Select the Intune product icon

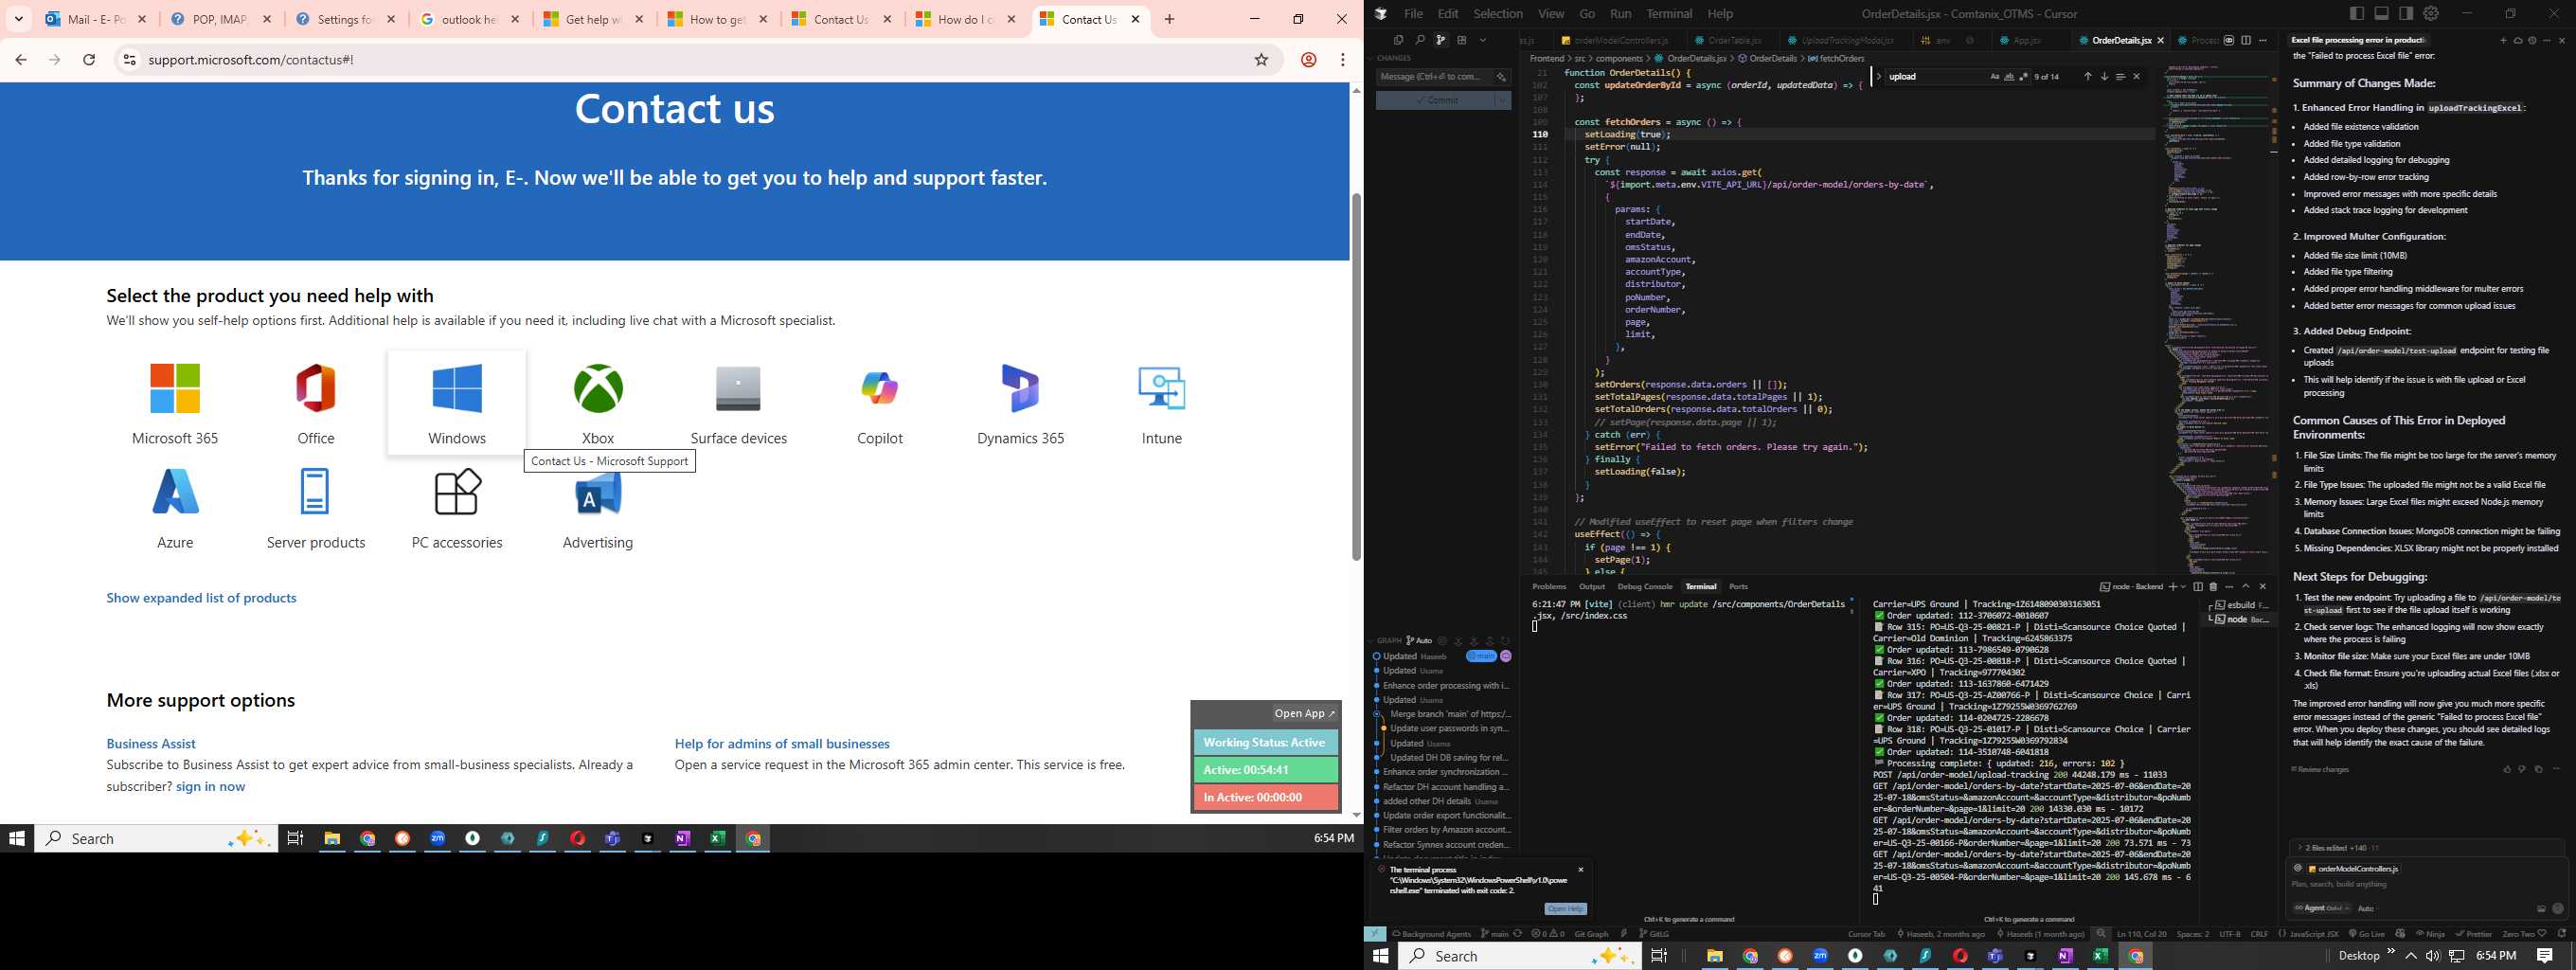(1161, 389)
